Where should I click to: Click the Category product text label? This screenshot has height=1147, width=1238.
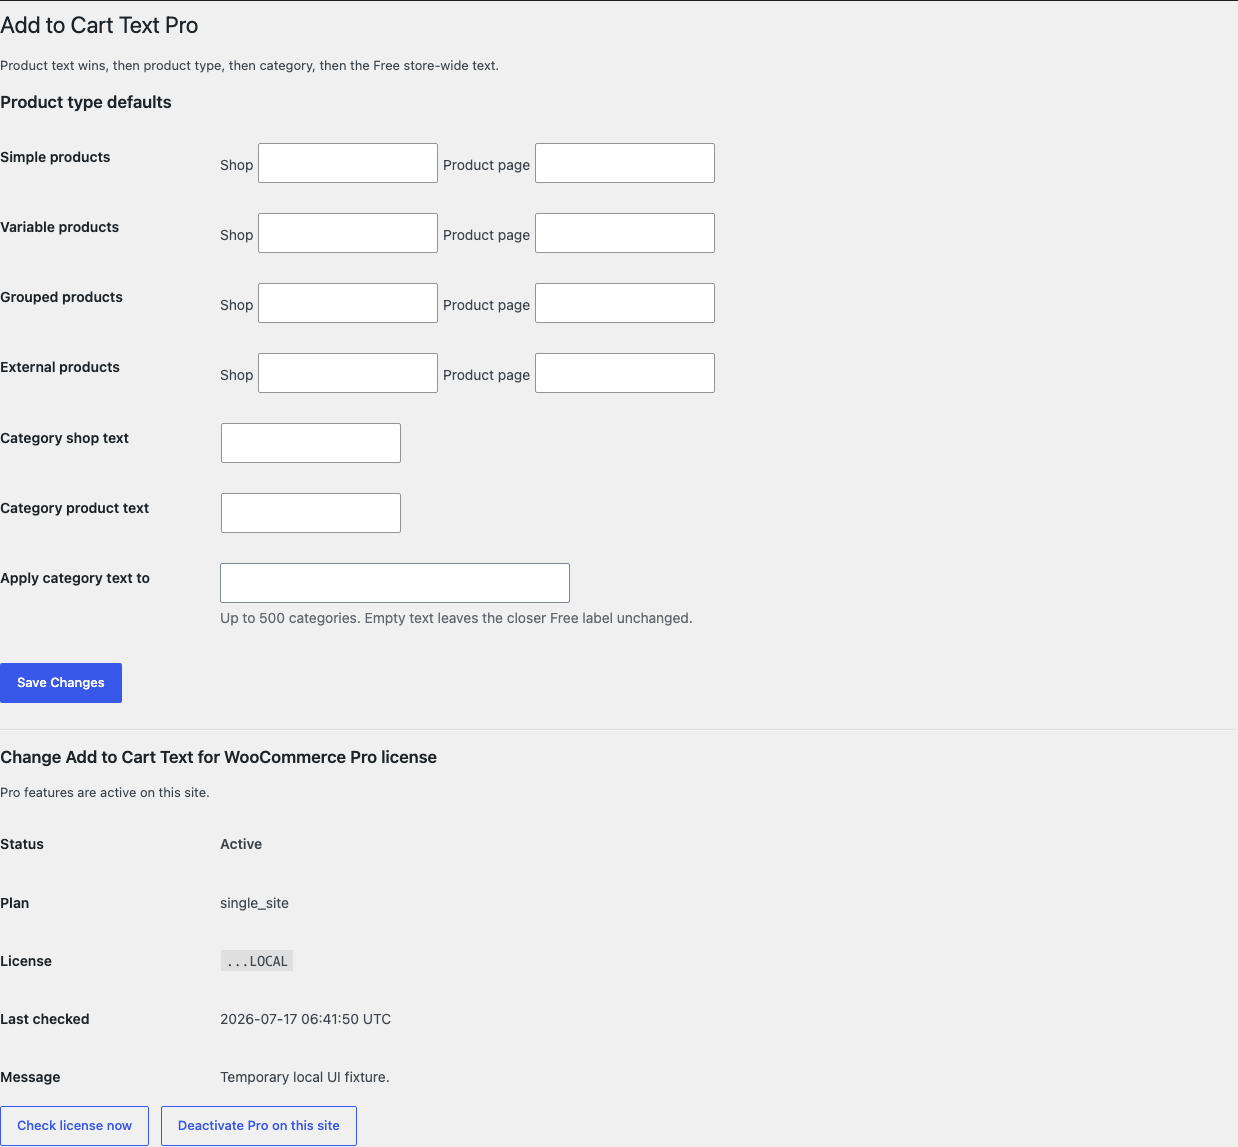pos(74,508)
